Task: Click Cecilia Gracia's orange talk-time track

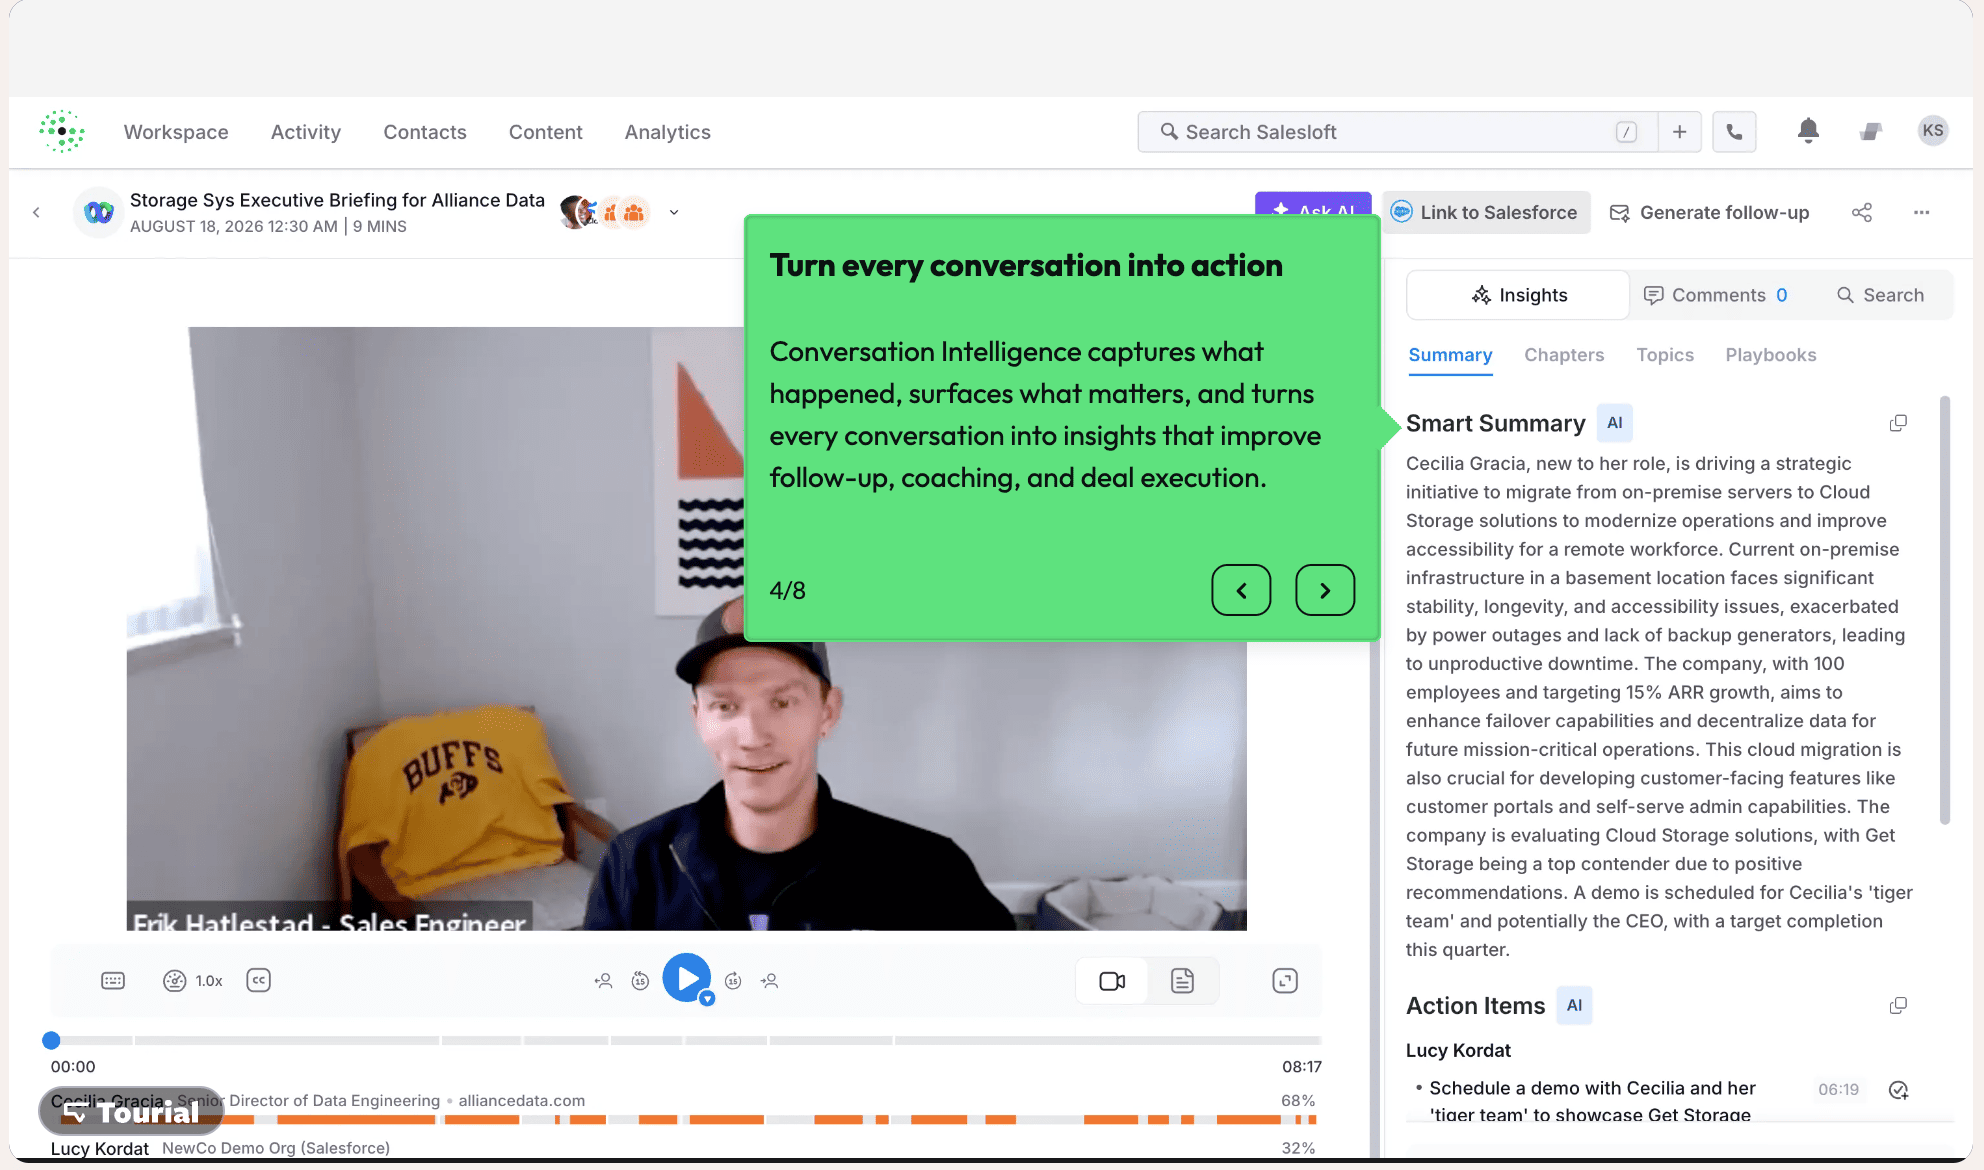Action: (686, 1120)
